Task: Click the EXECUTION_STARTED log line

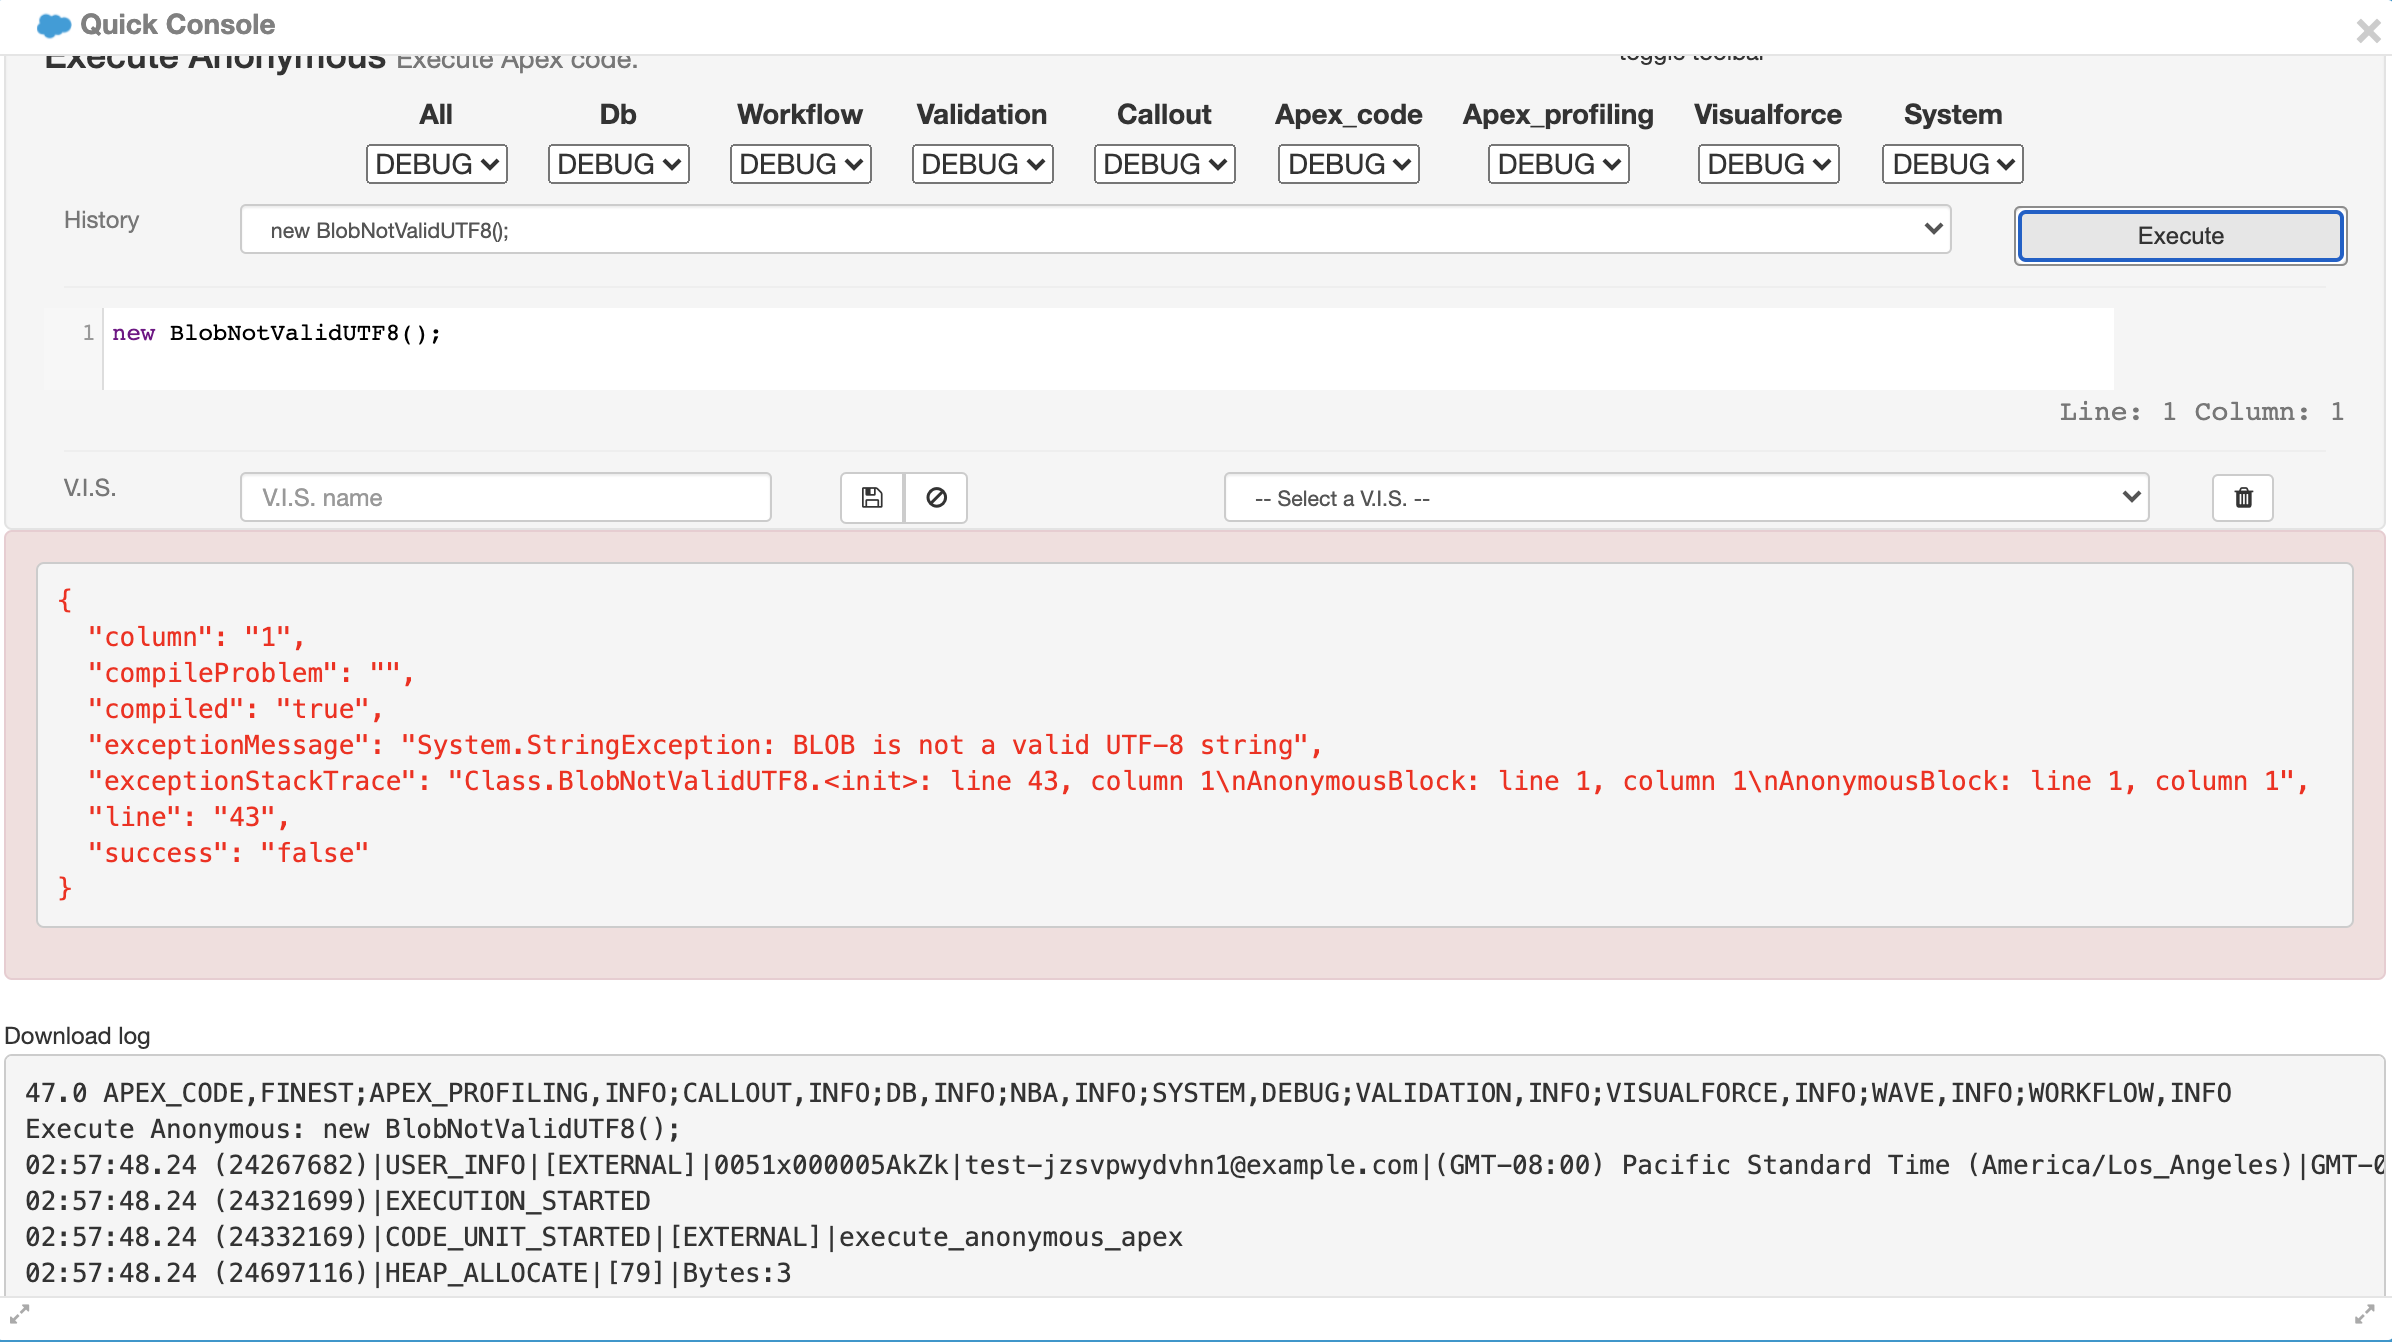Action: pyautogui.click(x=338, y=1201)
